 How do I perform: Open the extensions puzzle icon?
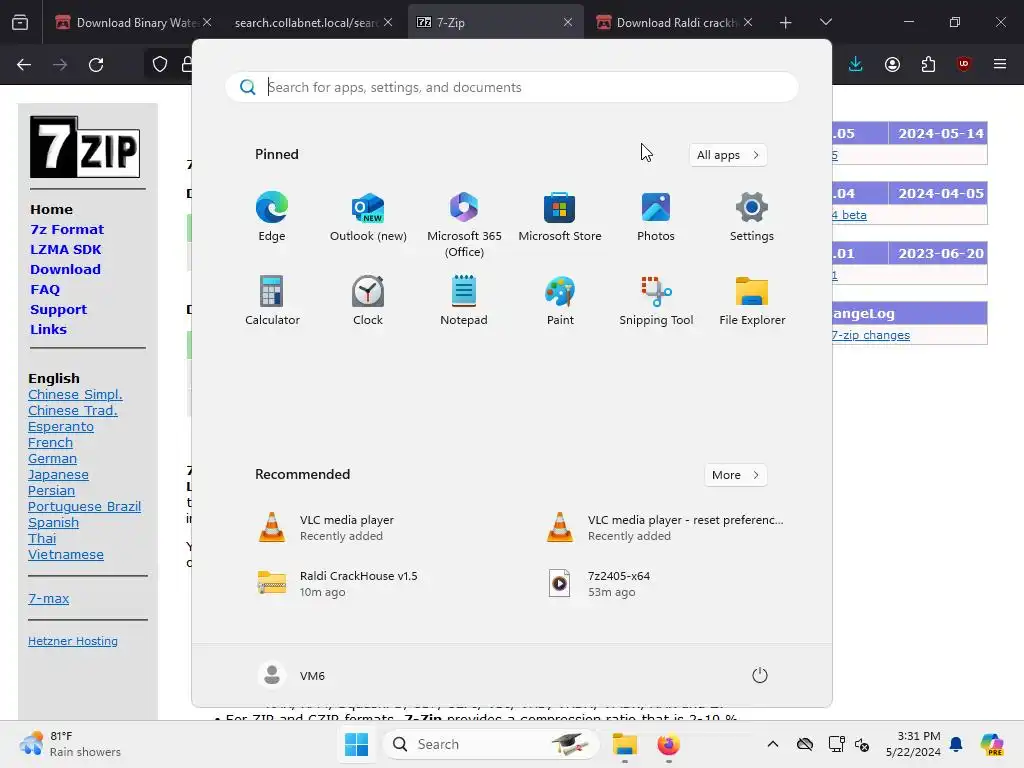[x=928, y=64]
